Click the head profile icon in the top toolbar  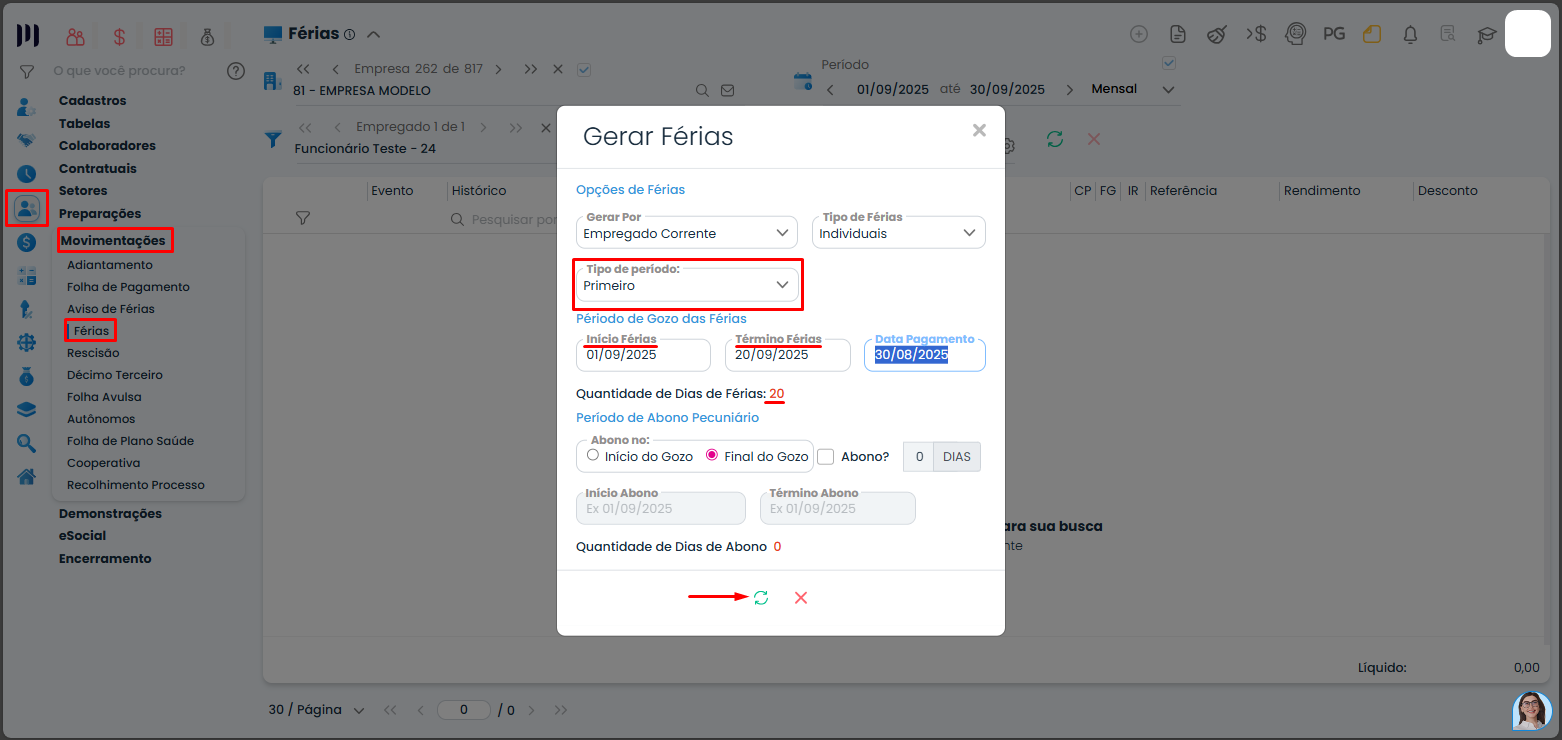(x=1295, y=35)
